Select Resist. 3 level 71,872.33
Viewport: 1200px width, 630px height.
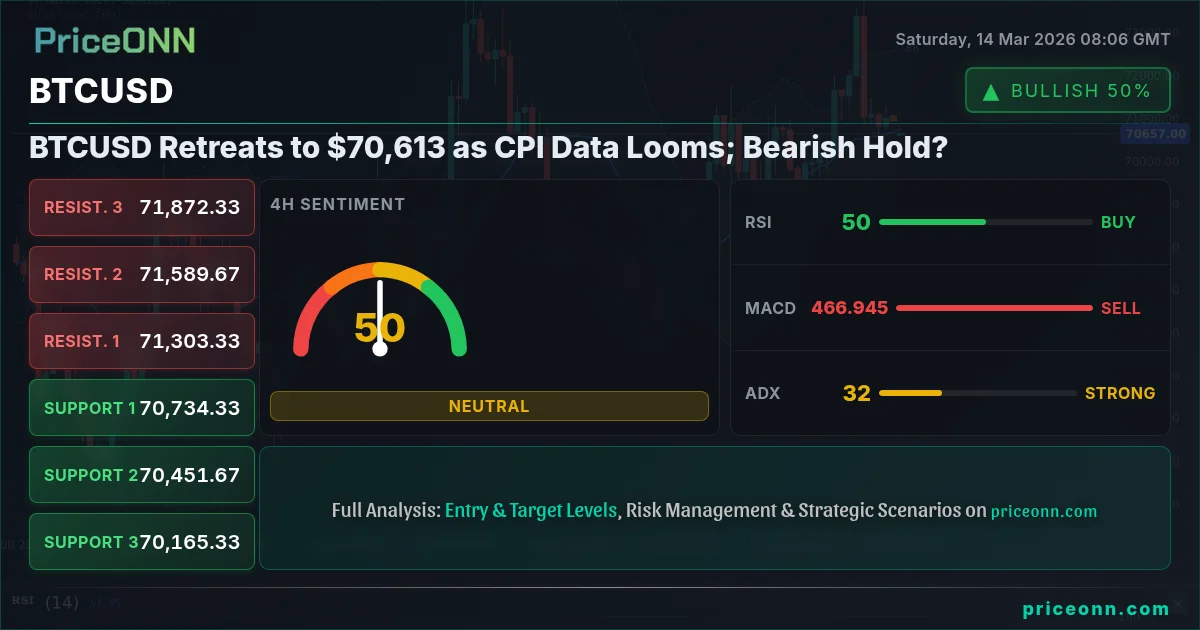click(142, 207)
